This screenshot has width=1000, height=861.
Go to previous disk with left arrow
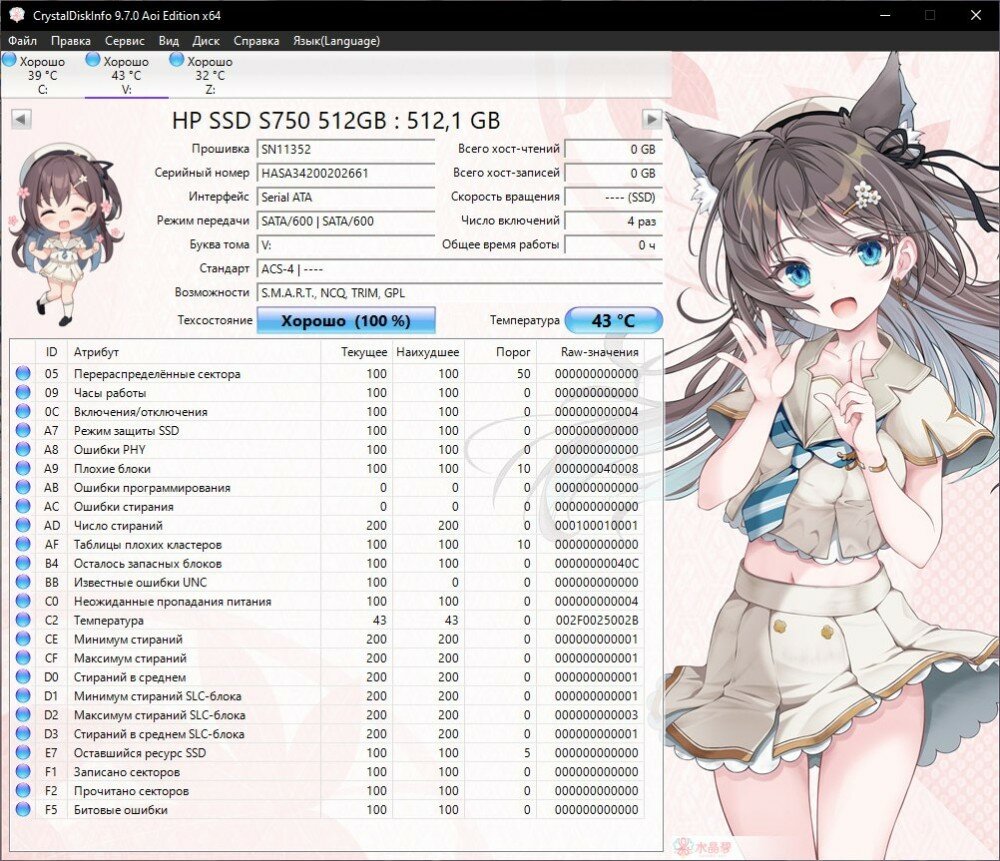(21, 119)
